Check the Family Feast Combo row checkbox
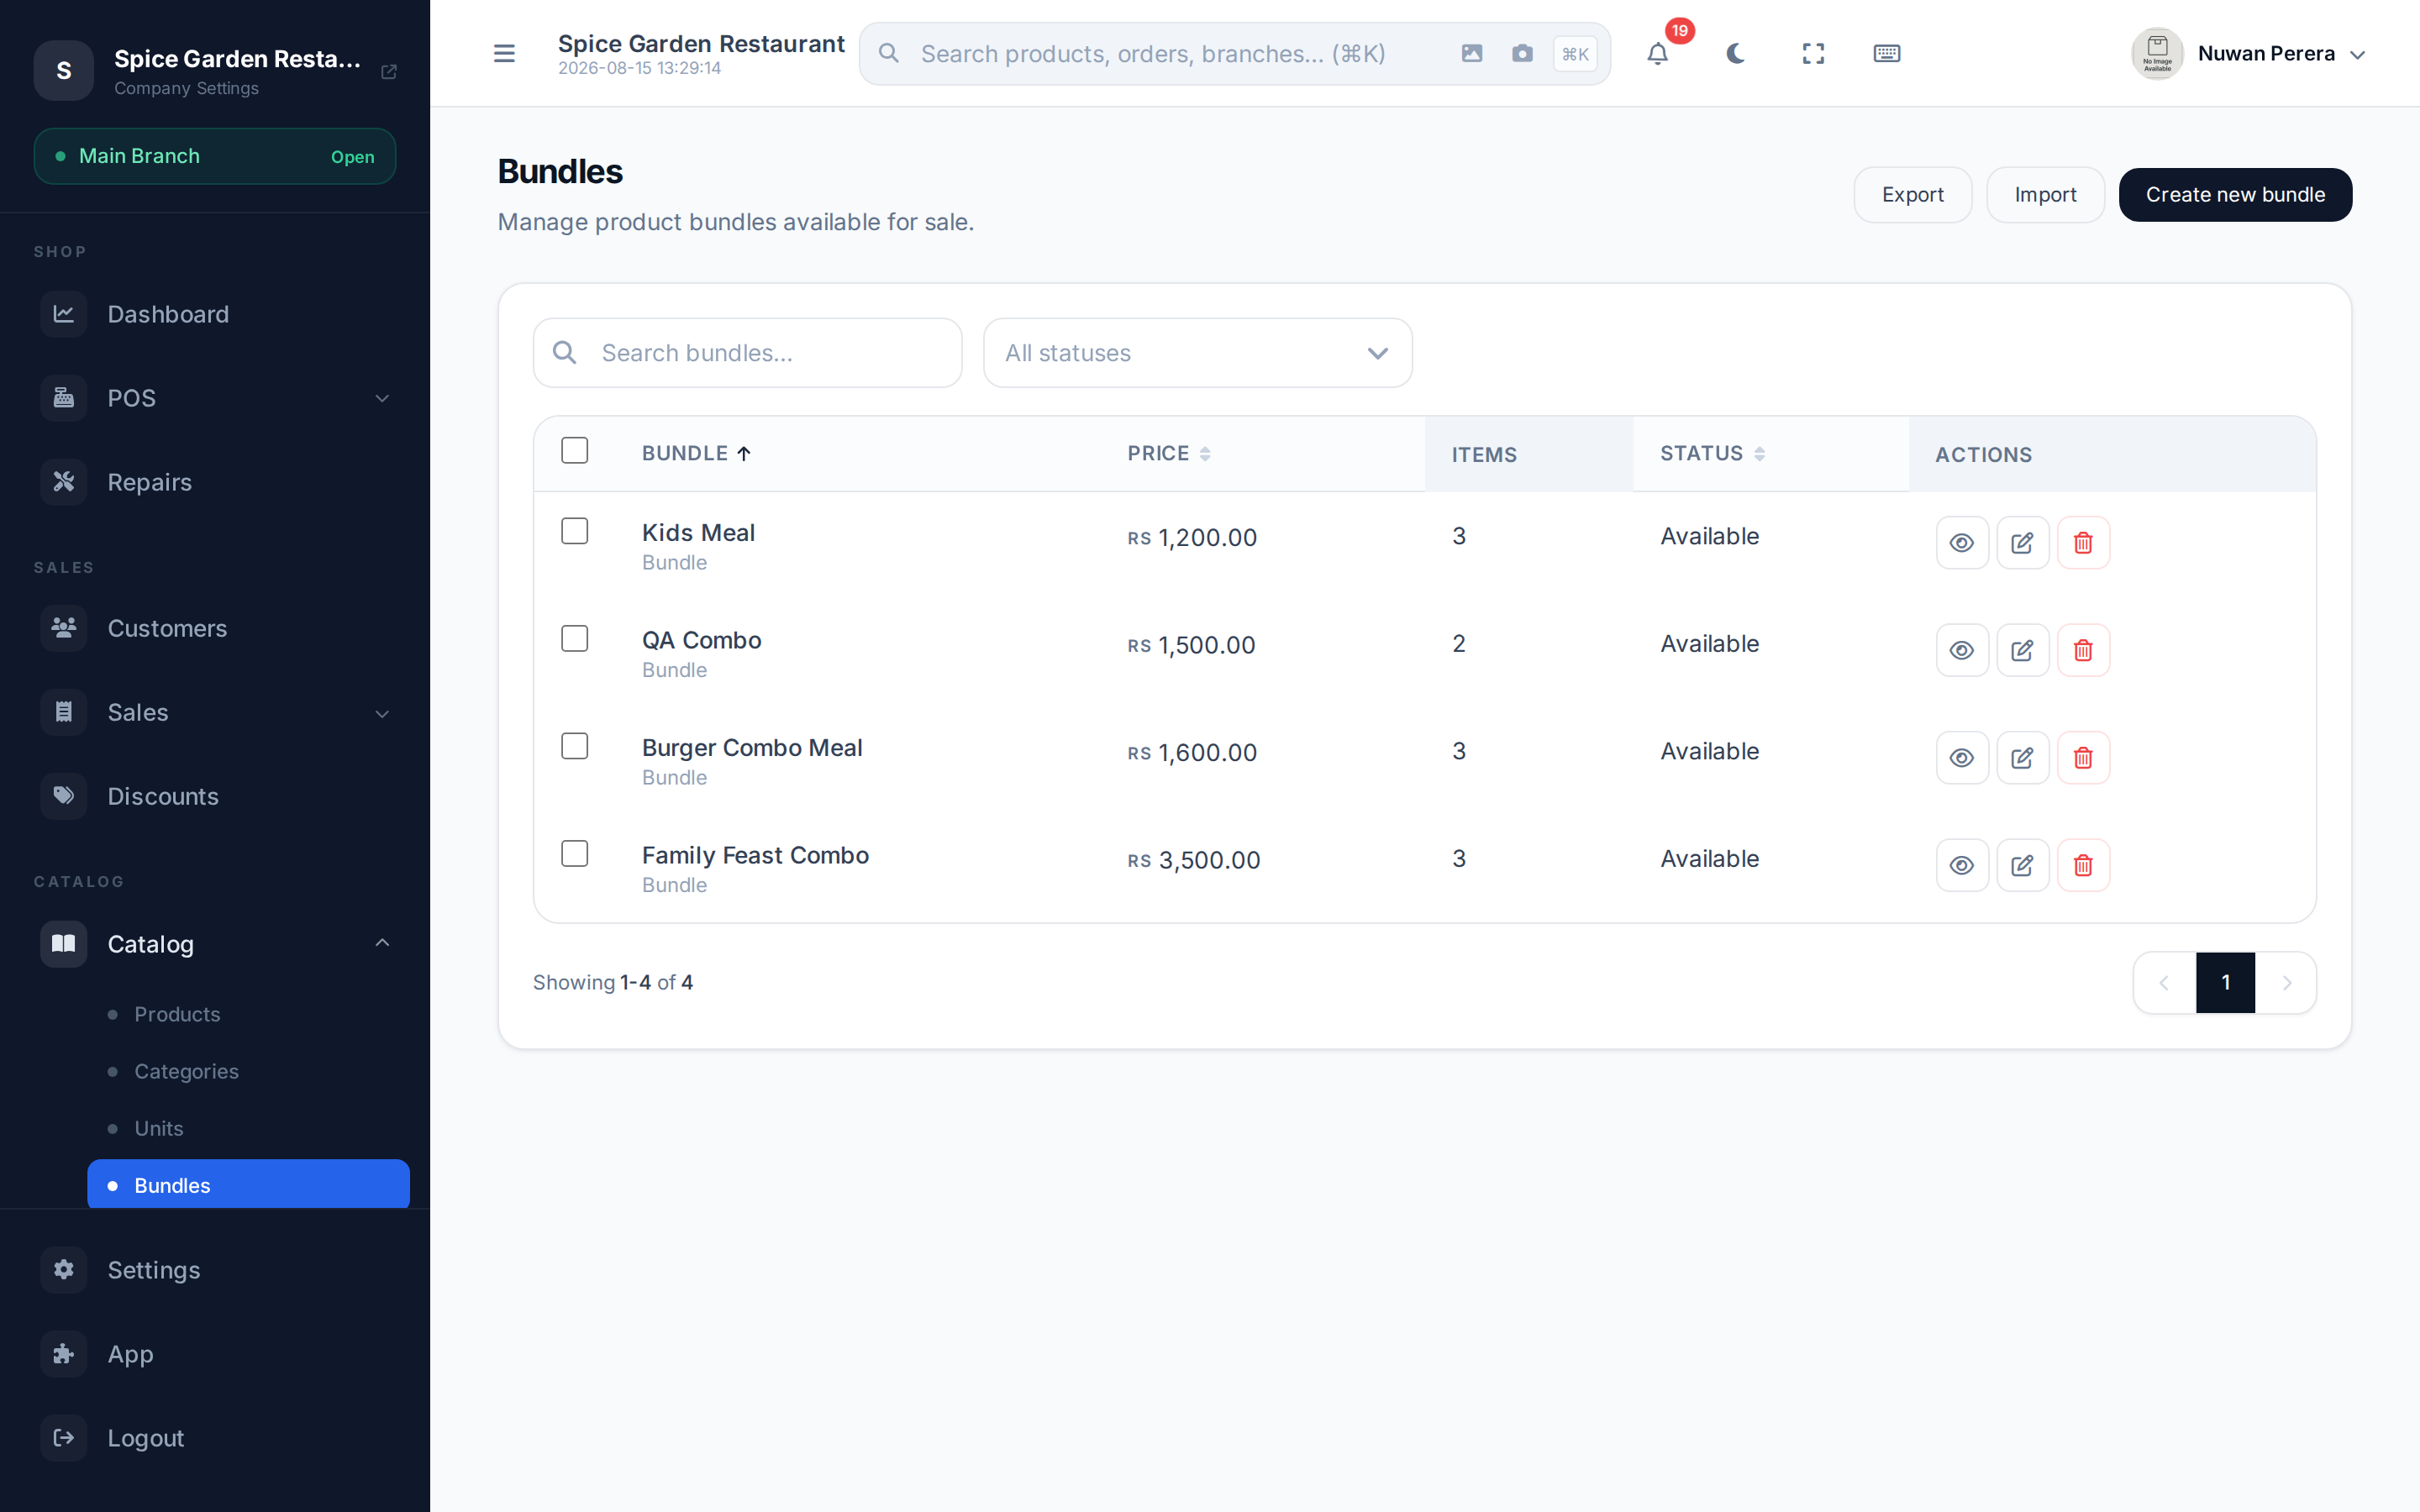 [x=575, y=853]
